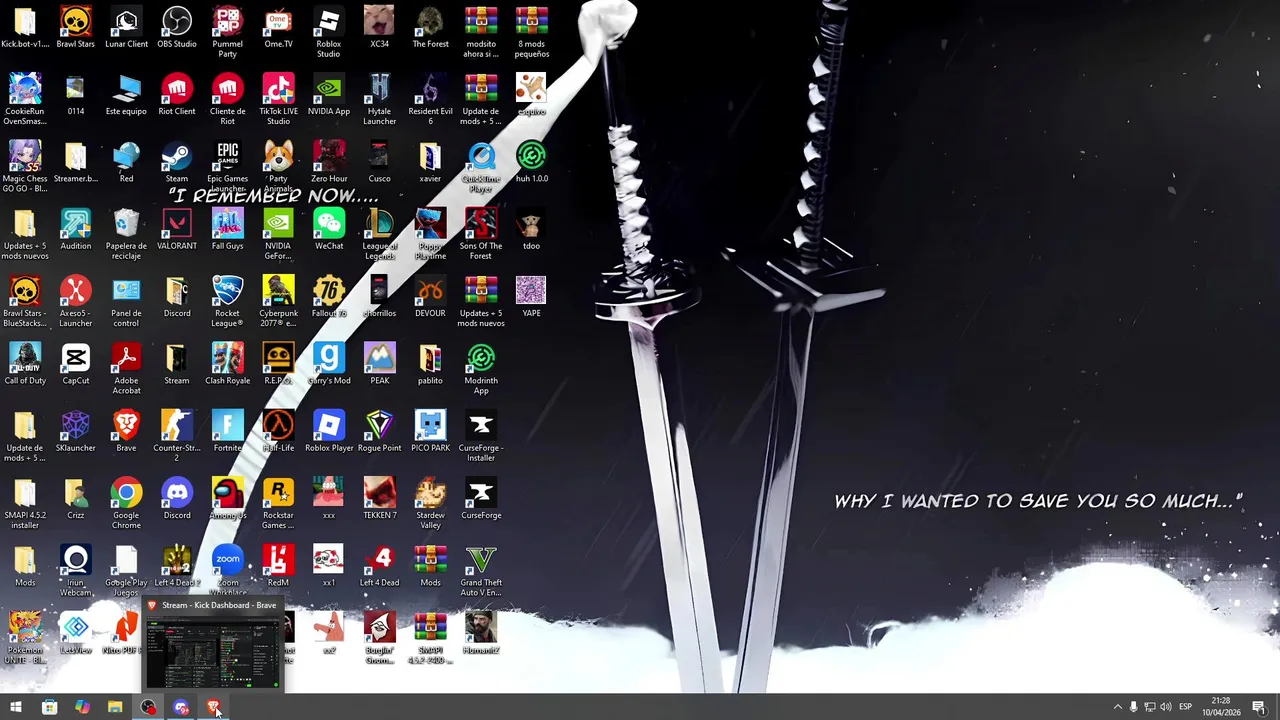Screen dimensions: 1280x720
Task: Select the Este equipo desktop icon
Action: point(126,95)
